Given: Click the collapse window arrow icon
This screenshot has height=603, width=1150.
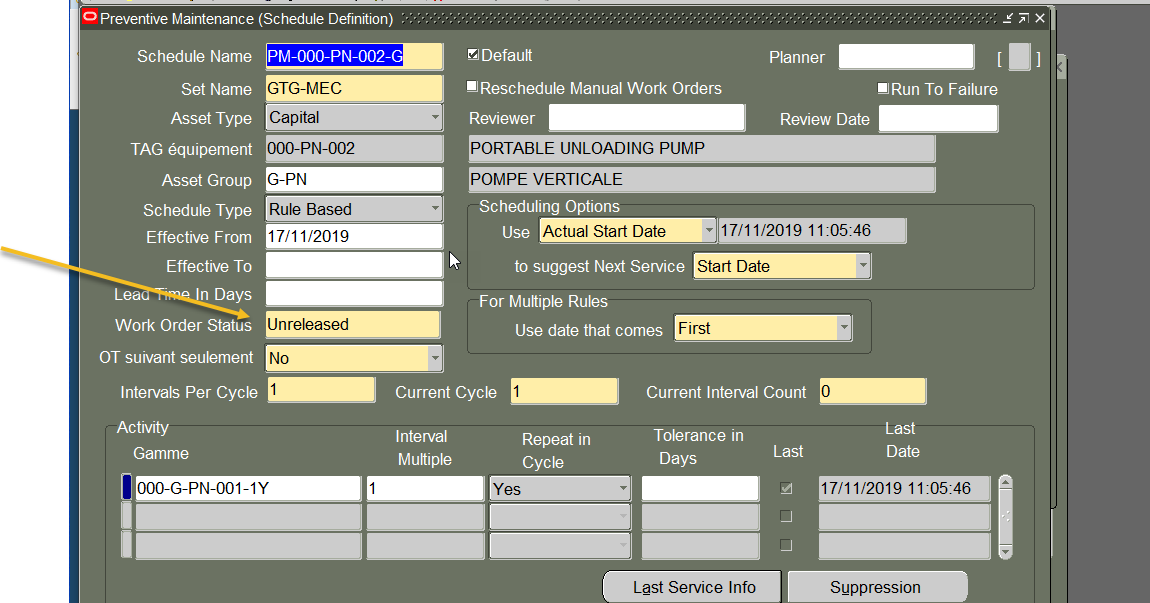Looking at the screenshot, I should click(x=1008, y=18).
